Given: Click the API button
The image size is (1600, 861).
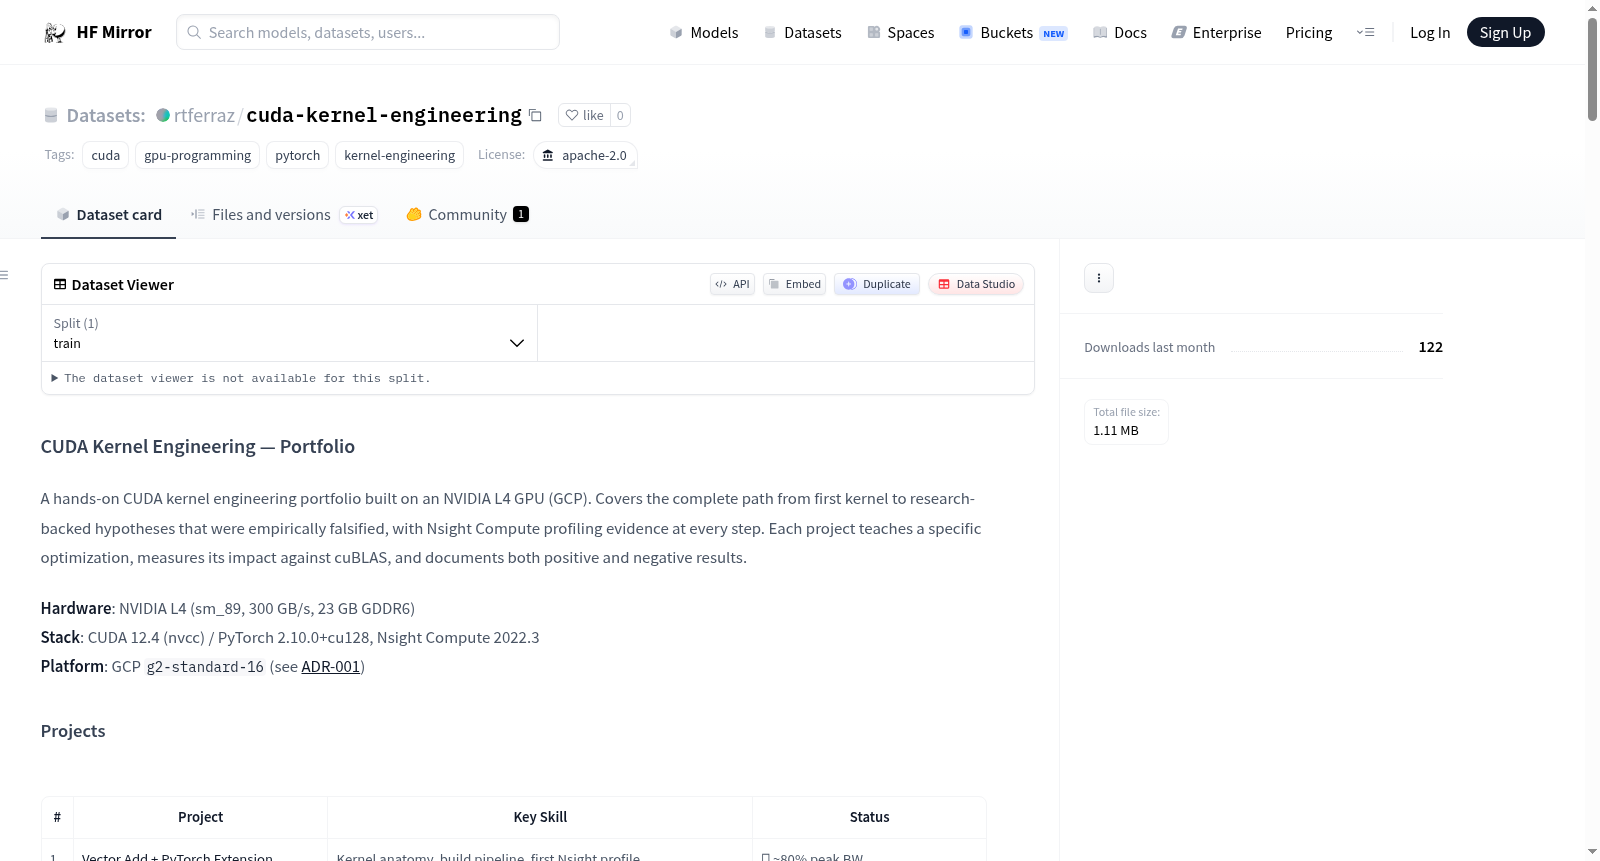Looking at the screenshot, I should [x=732, y=284].
